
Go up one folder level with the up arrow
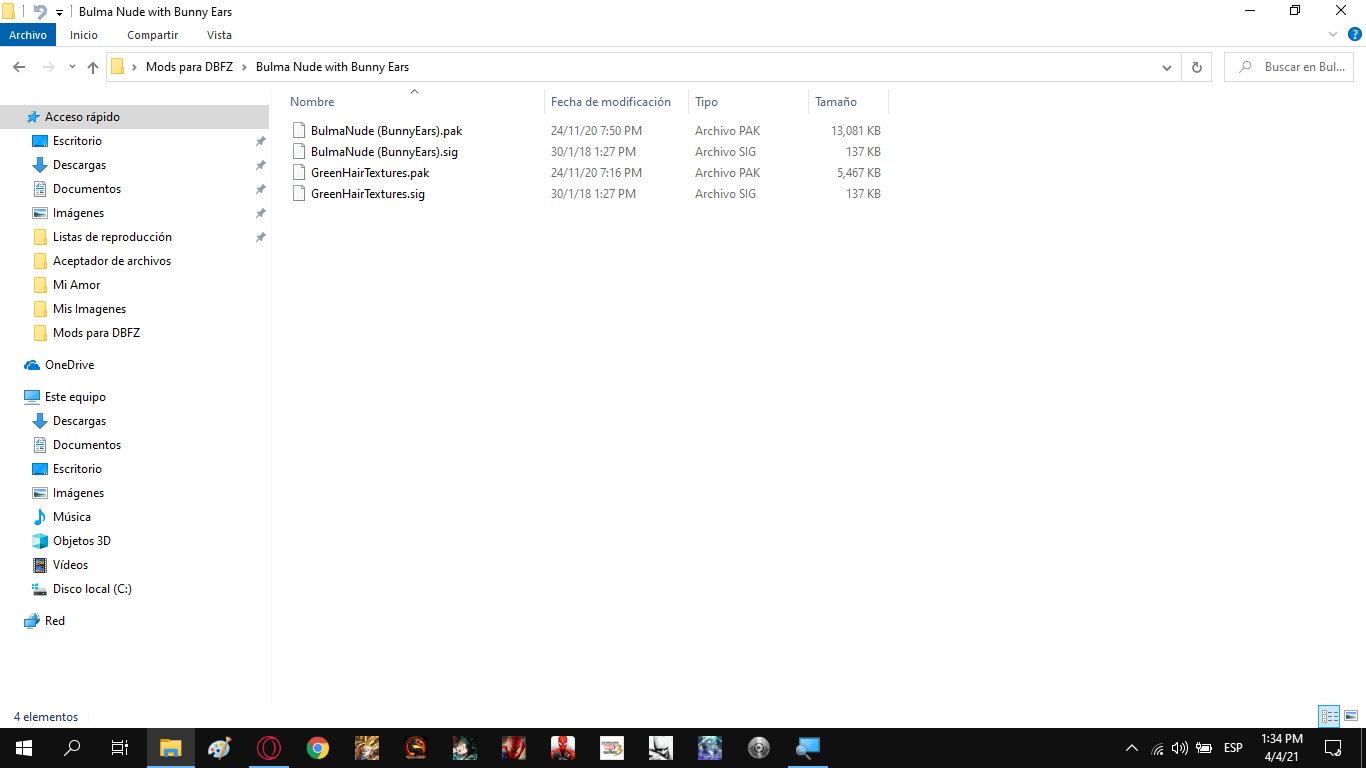[x=93, y=67]
